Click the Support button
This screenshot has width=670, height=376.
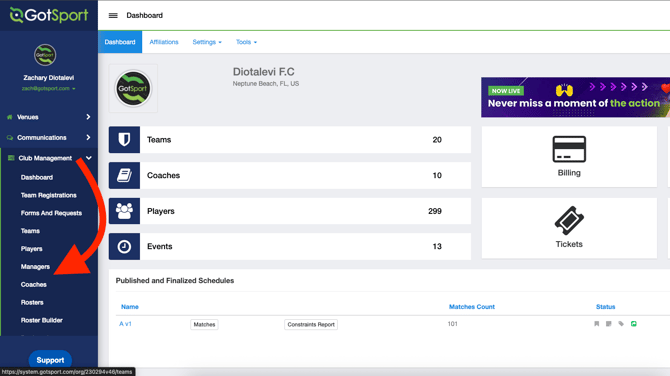[50, 360]
